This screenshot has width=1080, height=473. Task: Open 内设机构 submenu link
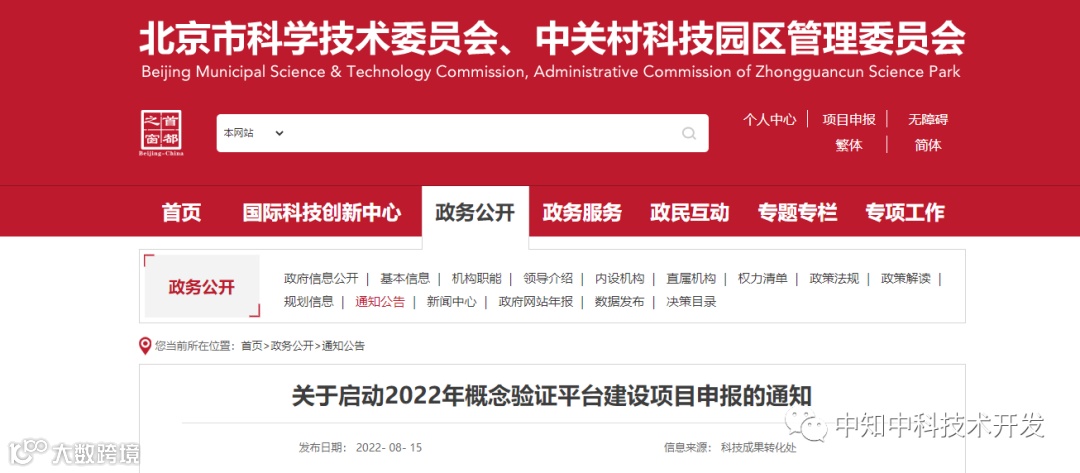point(619,279)
